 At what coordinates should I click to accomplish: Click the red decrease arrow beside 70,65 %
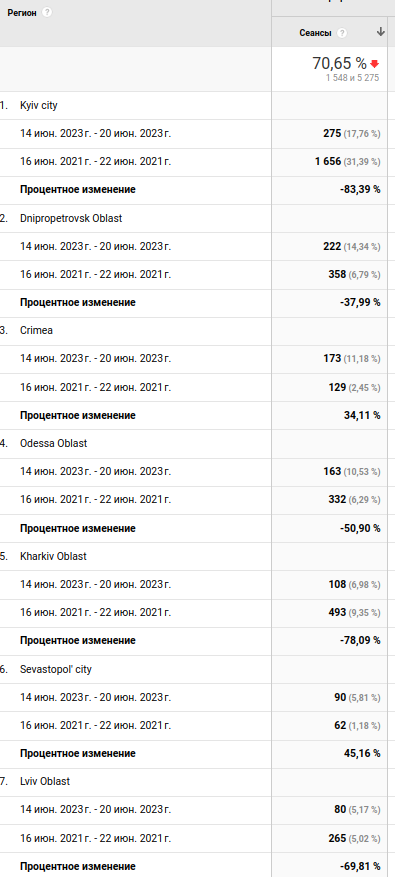(374, 64)
